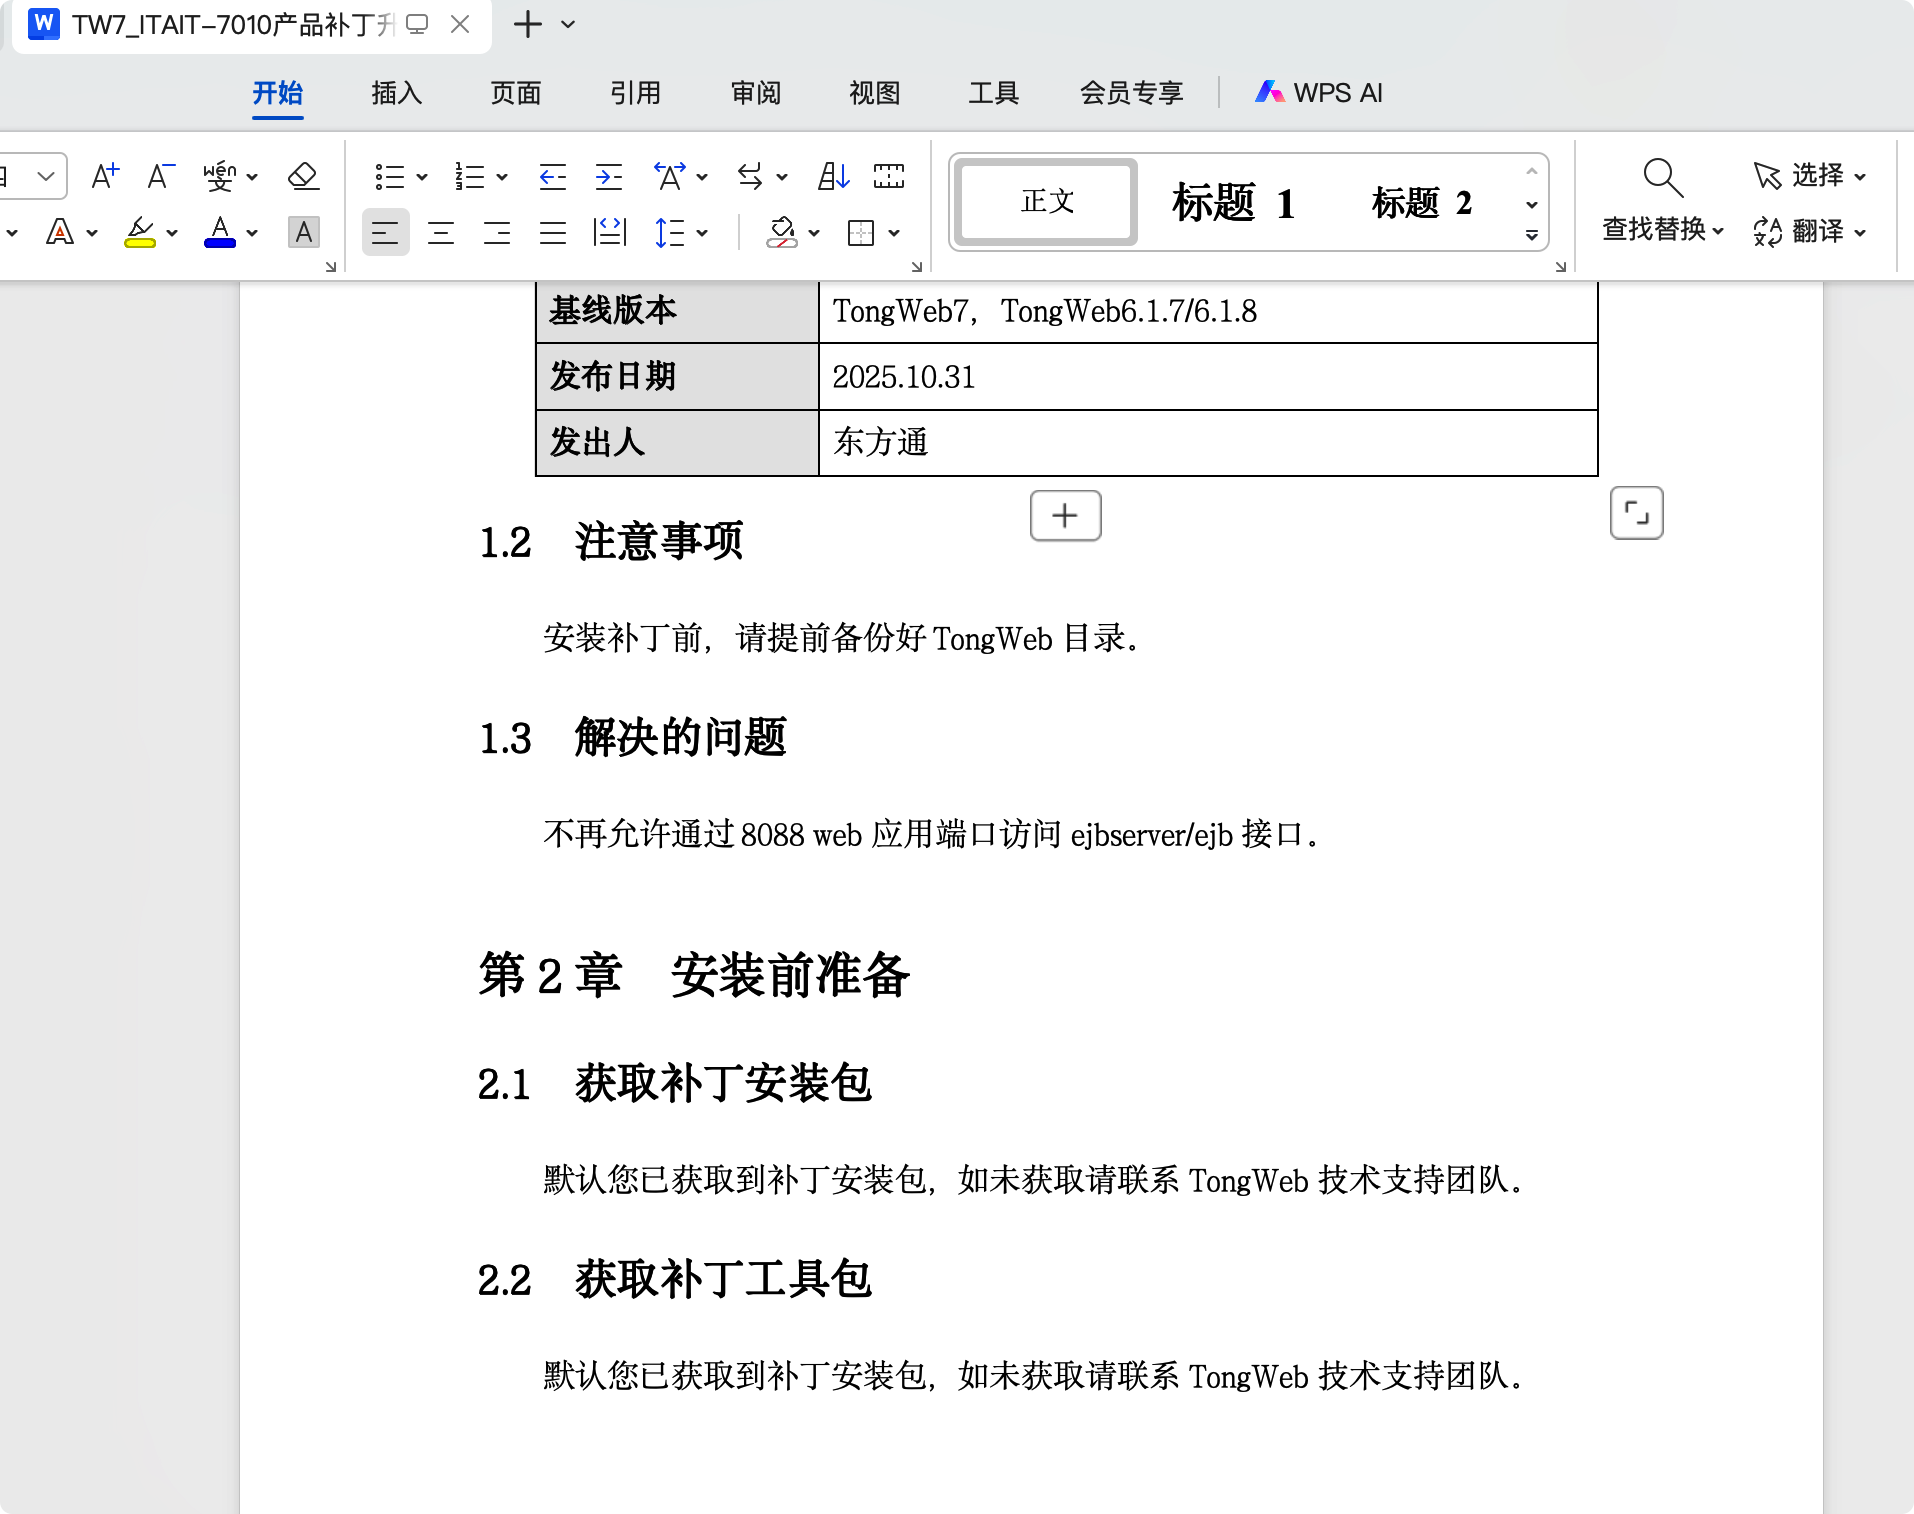
Task: Click the 2025.10.31 table cell
Action: [x=1208, y=377]
